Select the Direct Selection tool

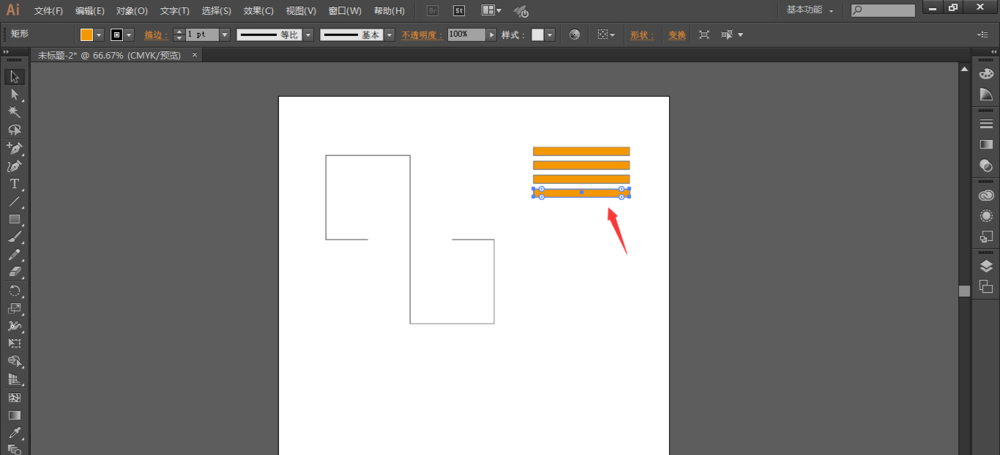coord(15,94)
